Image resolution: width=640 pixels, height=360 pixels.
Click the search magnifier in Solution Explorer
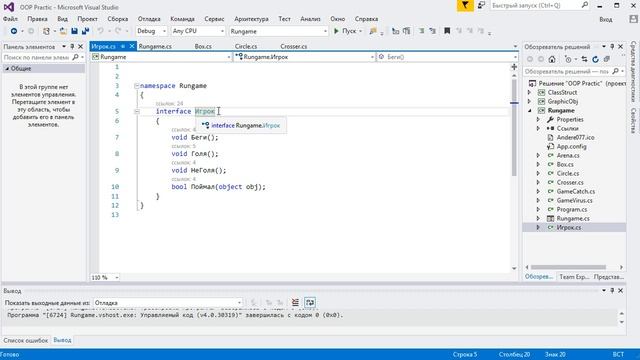616,71
